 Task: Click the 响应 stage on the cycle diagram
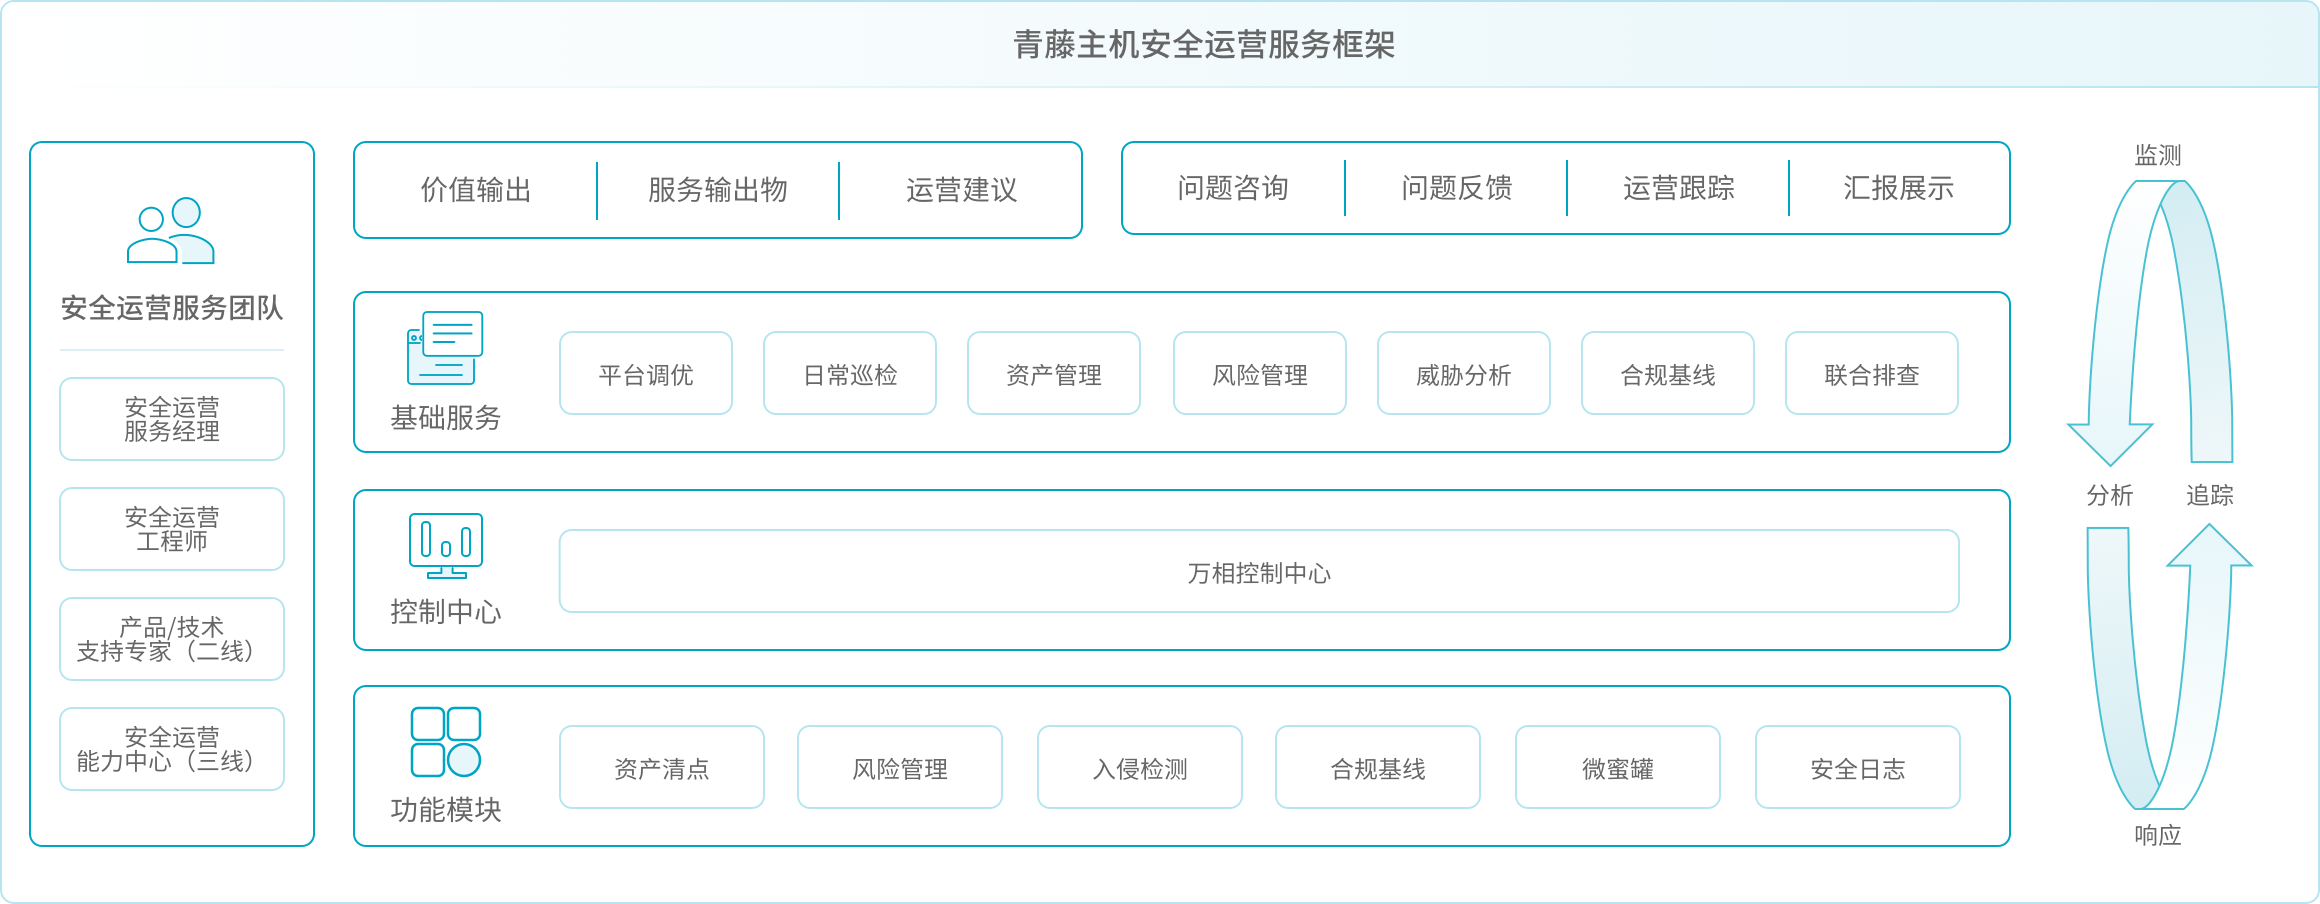pyautogui.click(x=2158, y=836)
